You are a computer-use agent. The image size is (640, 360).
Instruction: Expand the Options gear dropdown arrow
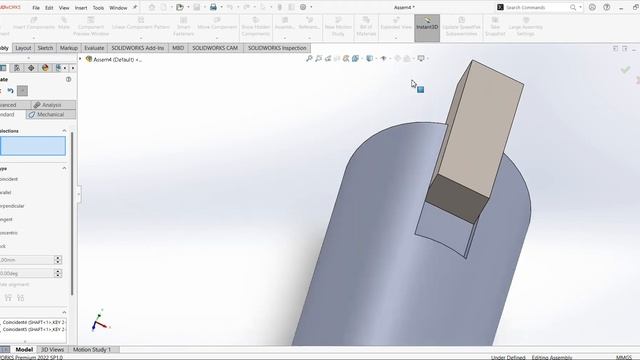coord(311,7)
